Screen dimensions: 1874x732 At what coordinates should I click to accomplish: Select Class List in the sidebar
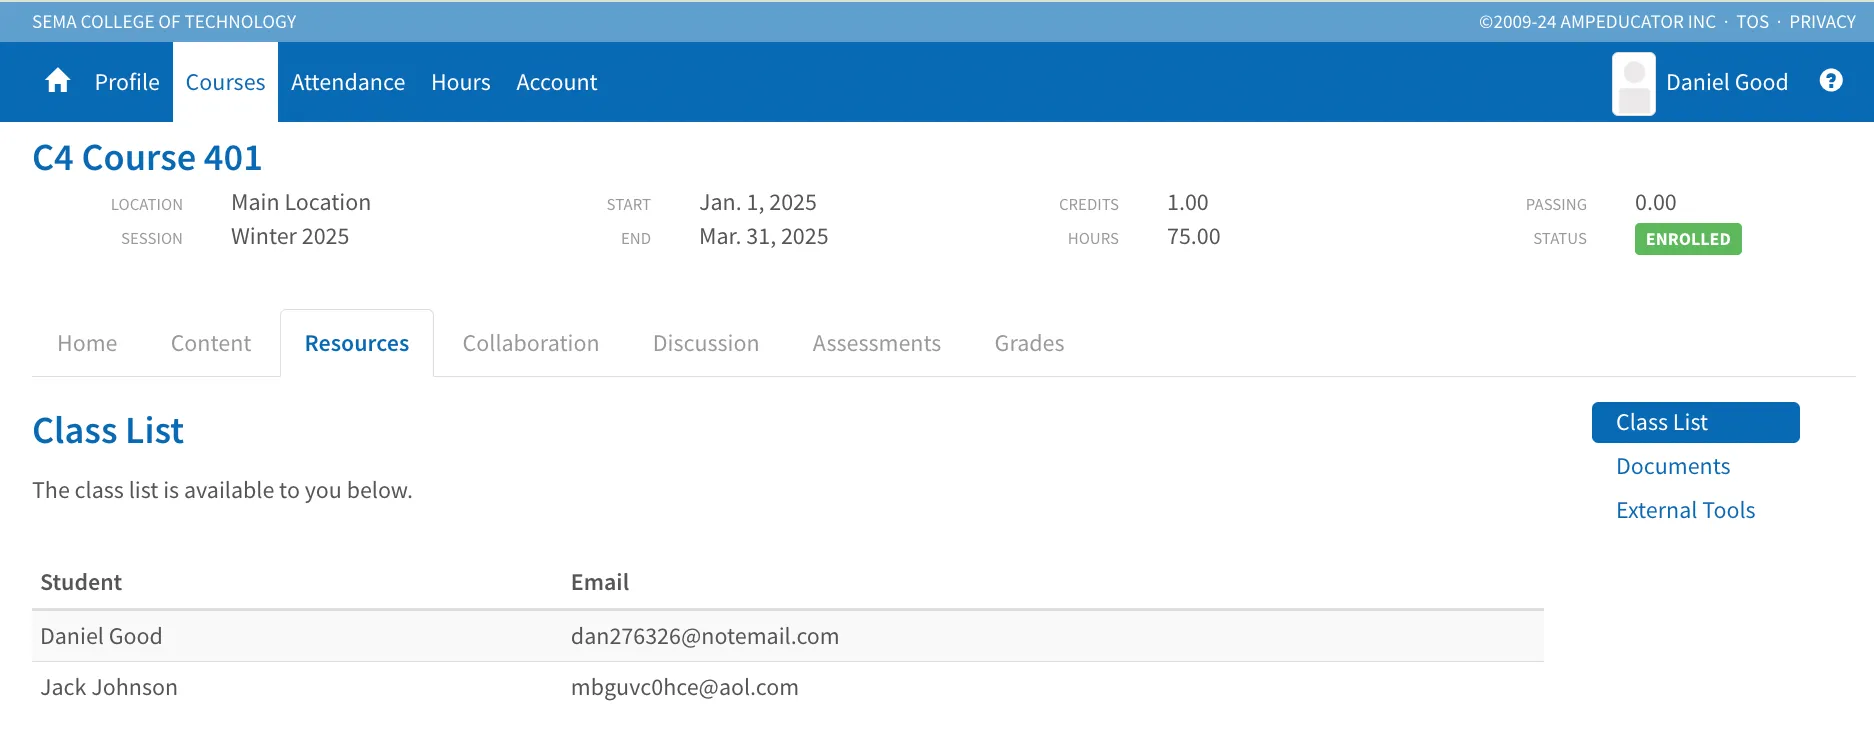[x=1696, y=422]
